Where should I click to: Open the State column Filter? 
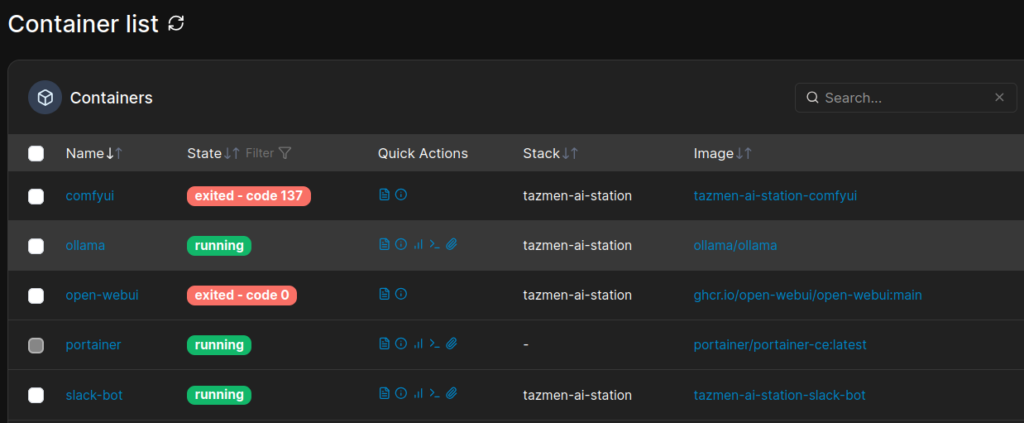point(269,153)
